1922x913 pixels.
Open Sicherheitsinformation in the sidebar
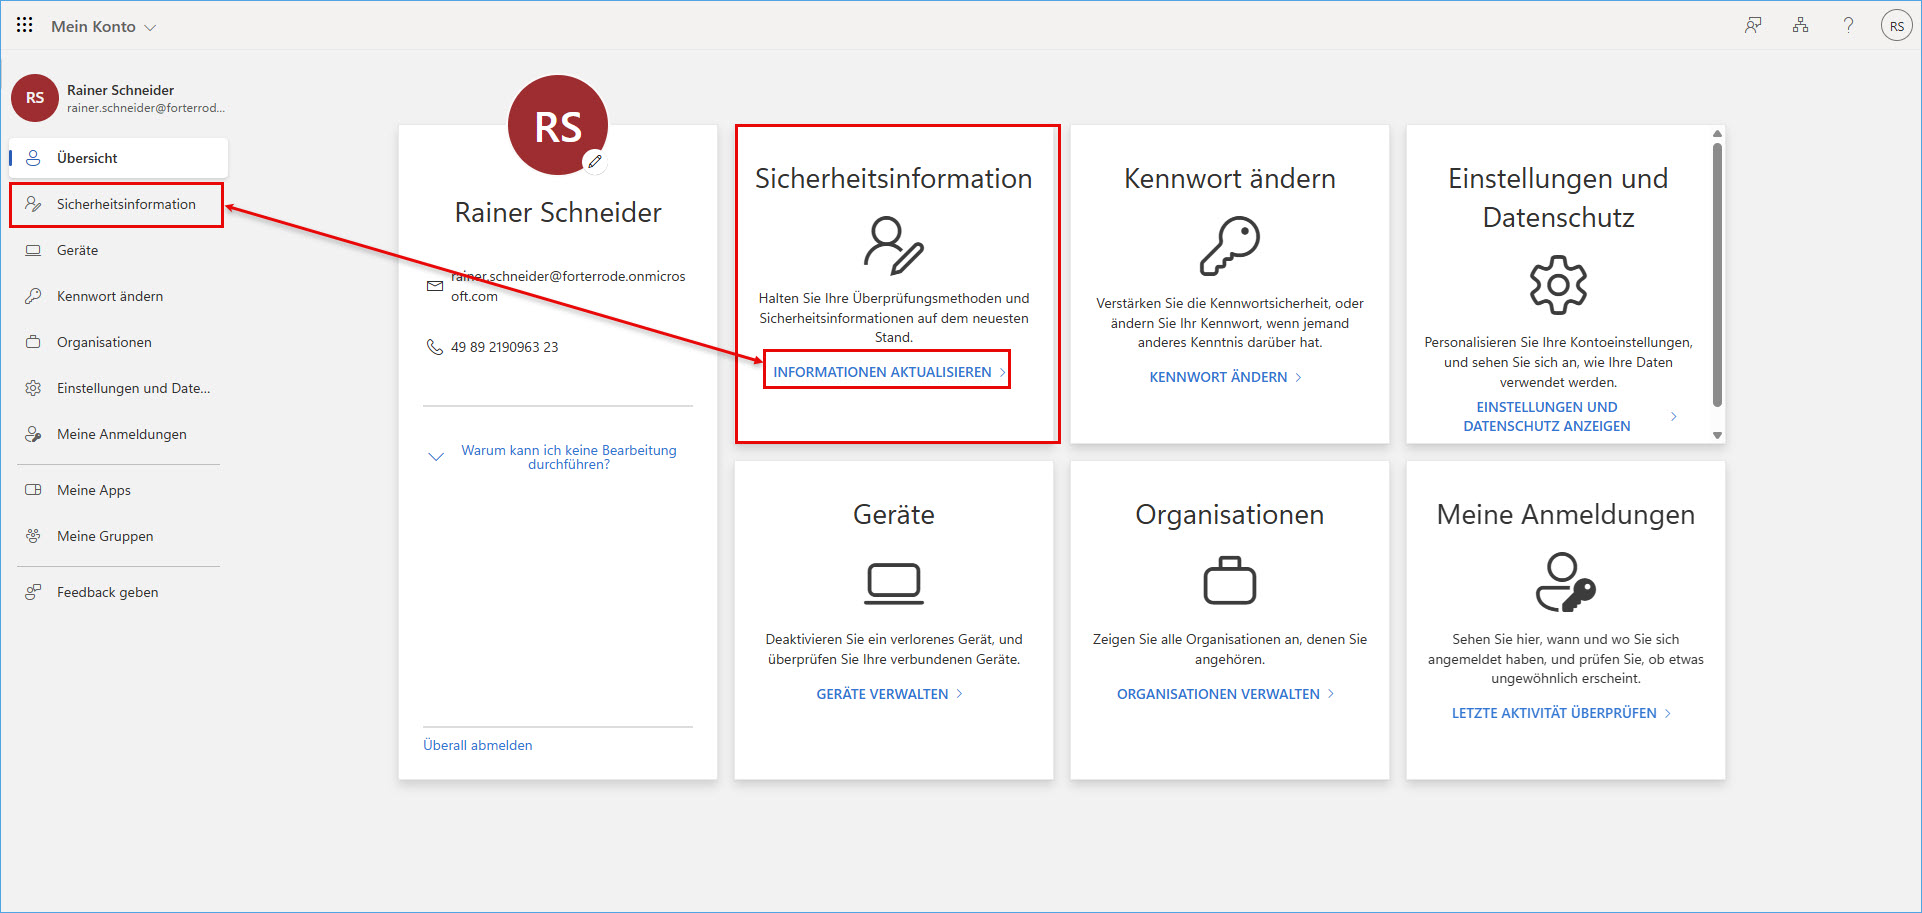coord(117,204)
